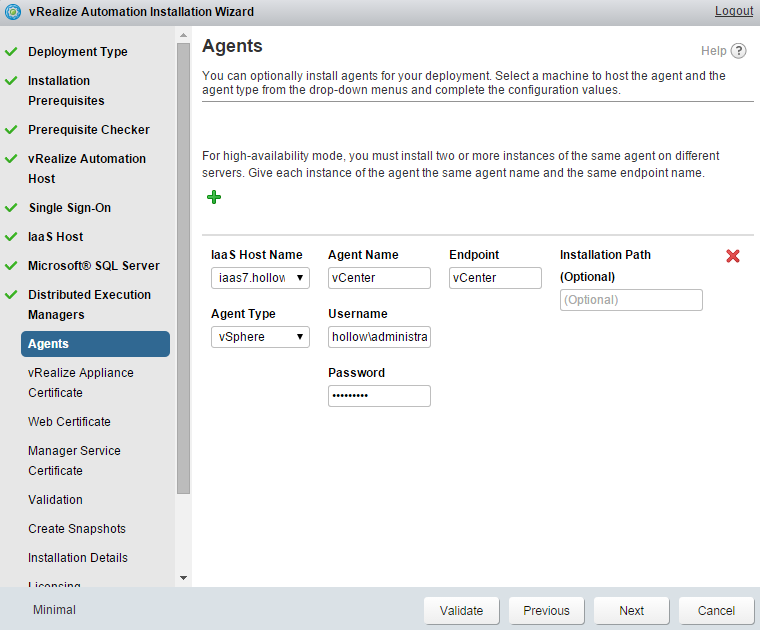The image size is (760, 630).
Task: Click the green plus add agent icon
Action: point(213,198)
